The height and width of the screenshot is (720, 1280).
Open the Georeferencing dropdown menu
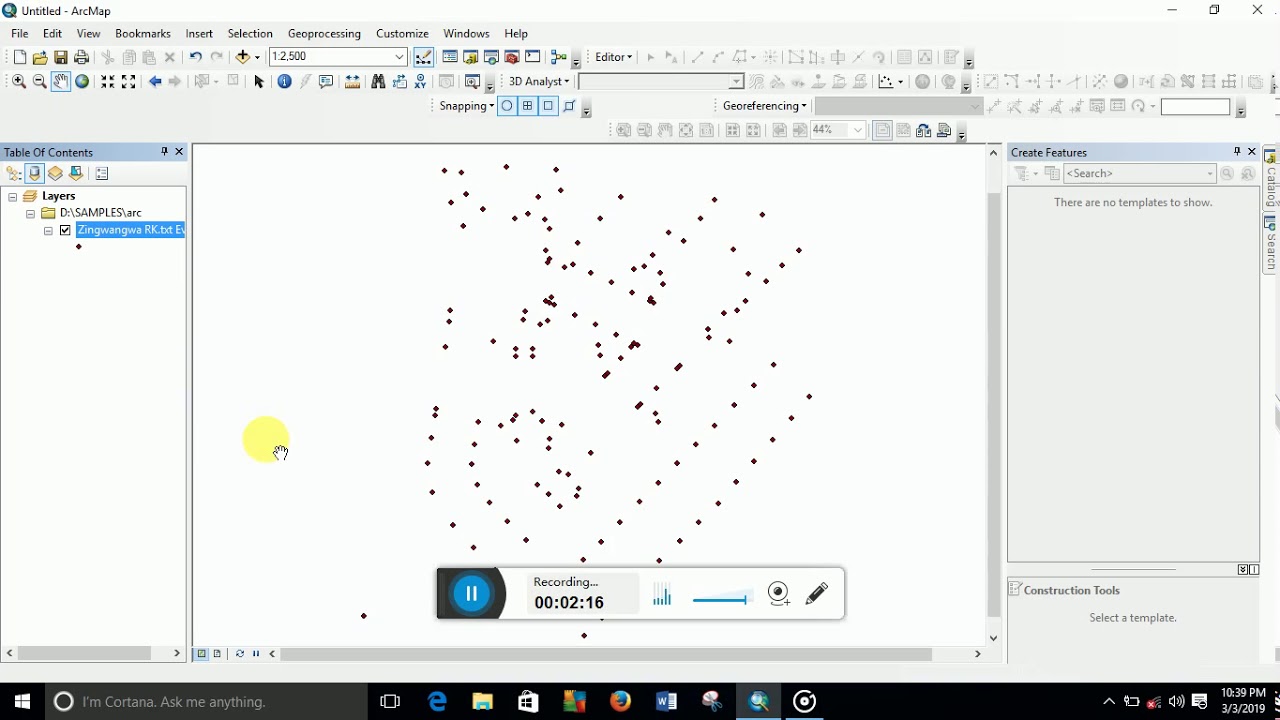tap(765, 106)
